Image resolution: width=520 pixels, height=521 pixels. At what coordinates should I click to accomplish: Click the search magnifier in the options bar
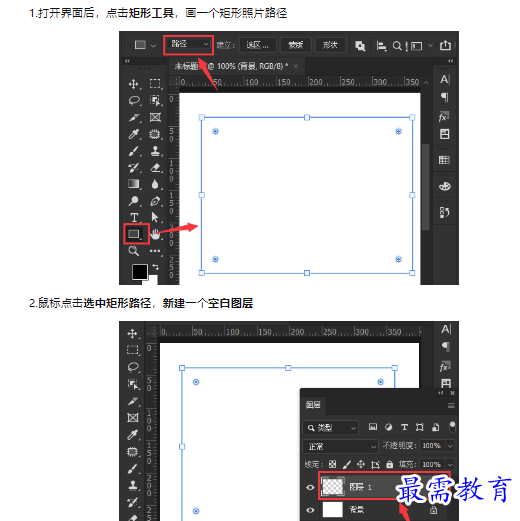point(397,46)
